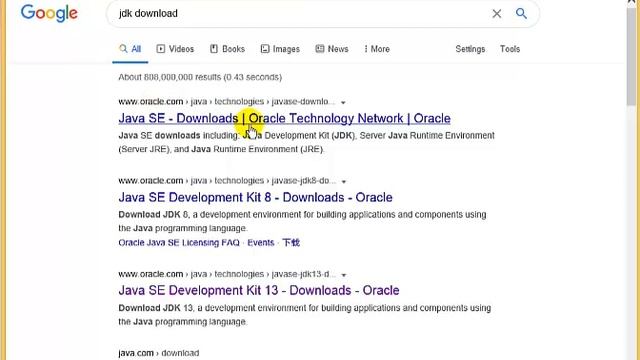Expand the arrow next to the javase-downloads URL
Screen dimensions: 640x360
click(x=343, y=102)
